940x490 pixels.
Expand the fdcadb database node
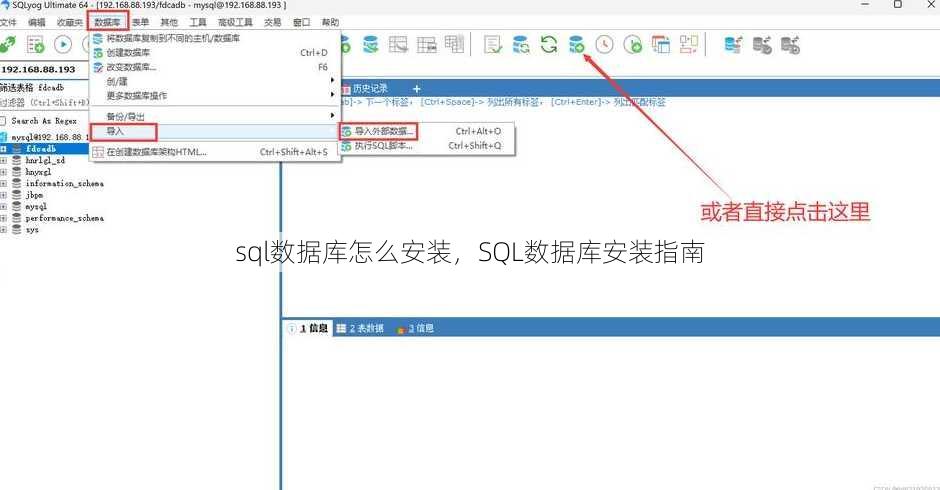coord(3,149)
